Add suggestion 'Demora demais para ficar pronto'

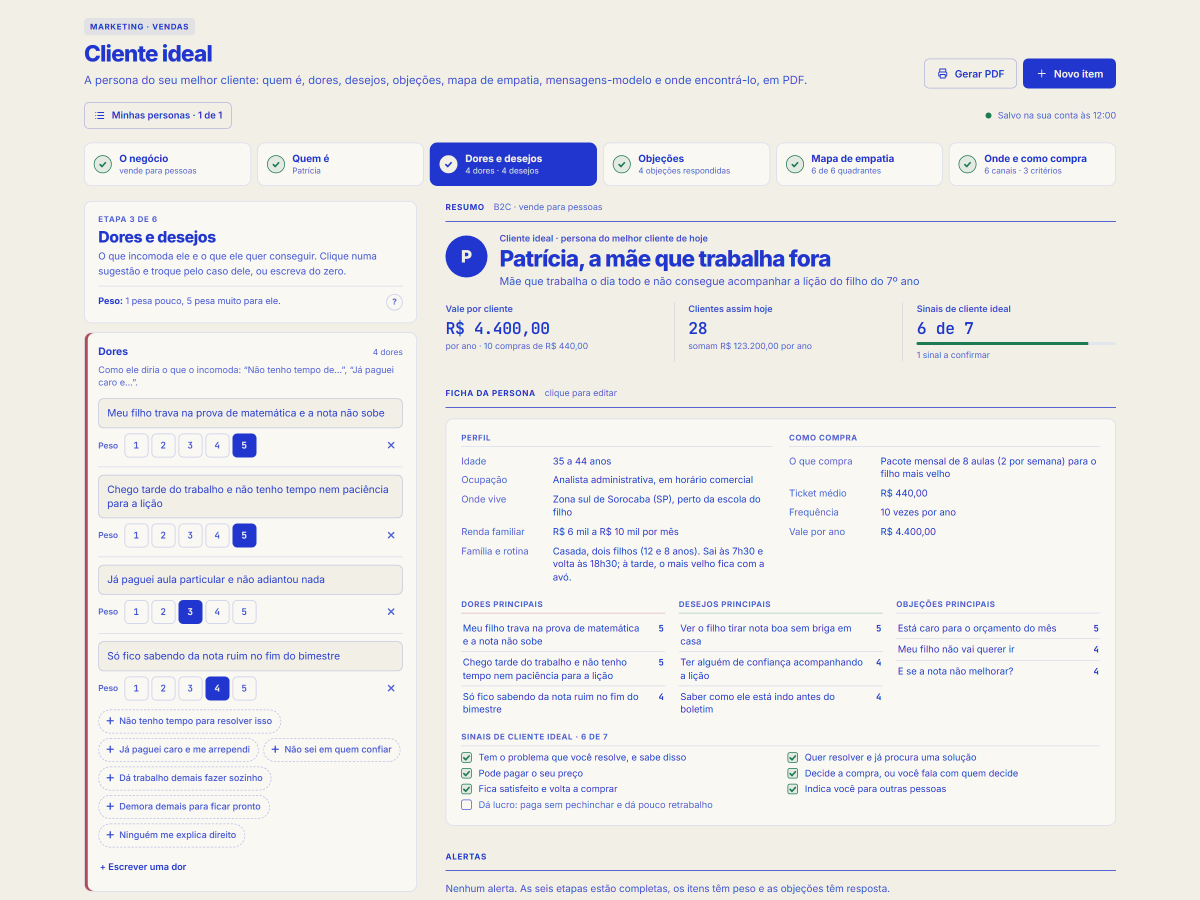pyautogui.click(x=184, y=806)
